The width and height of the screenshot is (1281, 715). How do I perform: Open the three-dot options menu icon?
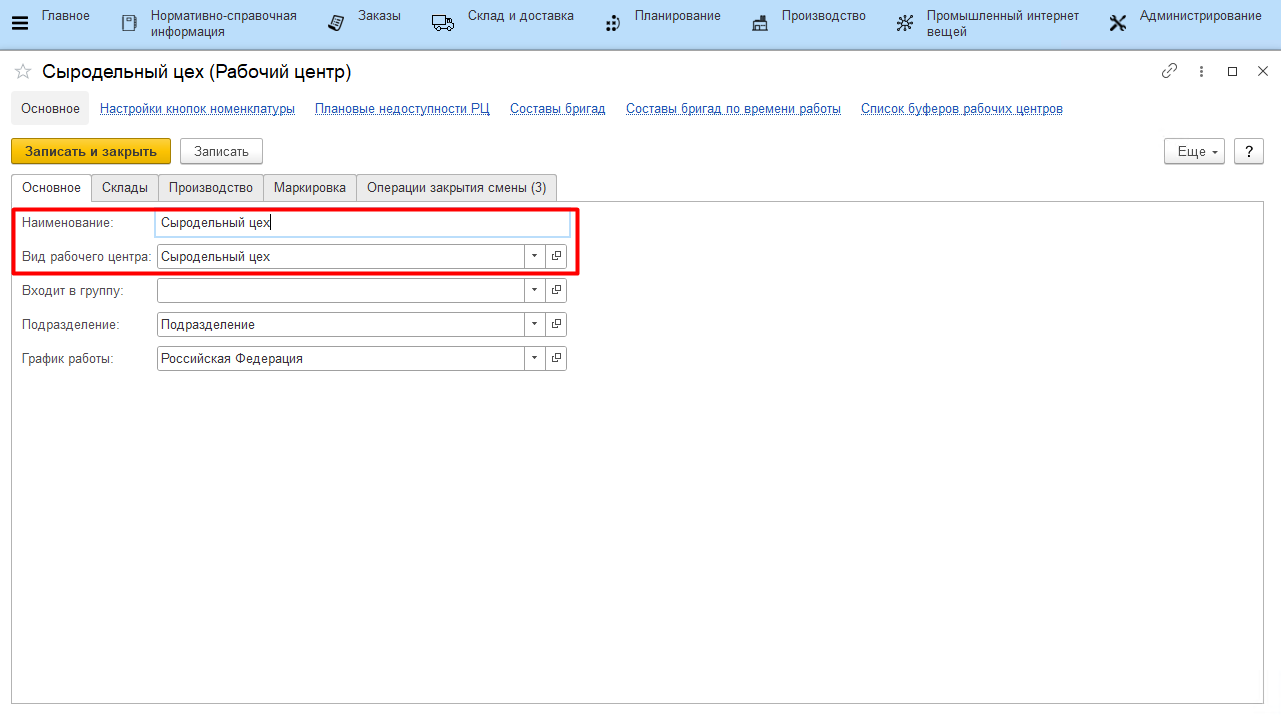point(1201,72)
